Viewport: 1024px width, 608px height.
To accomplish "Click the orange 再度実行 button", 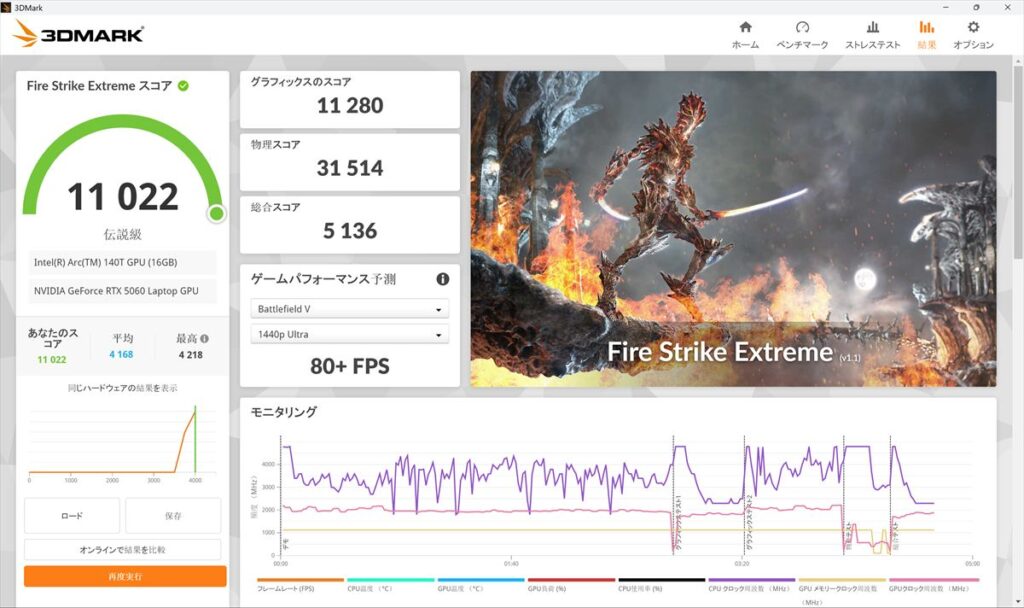I will pos(125,576).
